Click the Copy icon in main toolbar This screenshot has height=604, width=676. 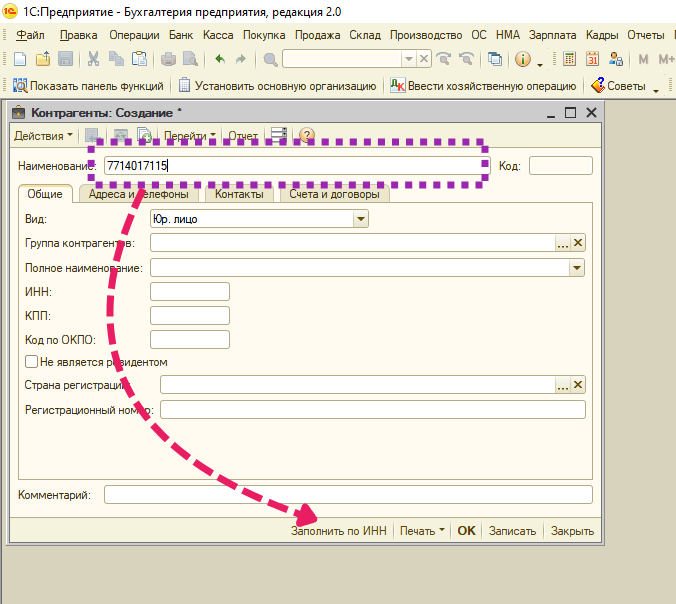116,59
